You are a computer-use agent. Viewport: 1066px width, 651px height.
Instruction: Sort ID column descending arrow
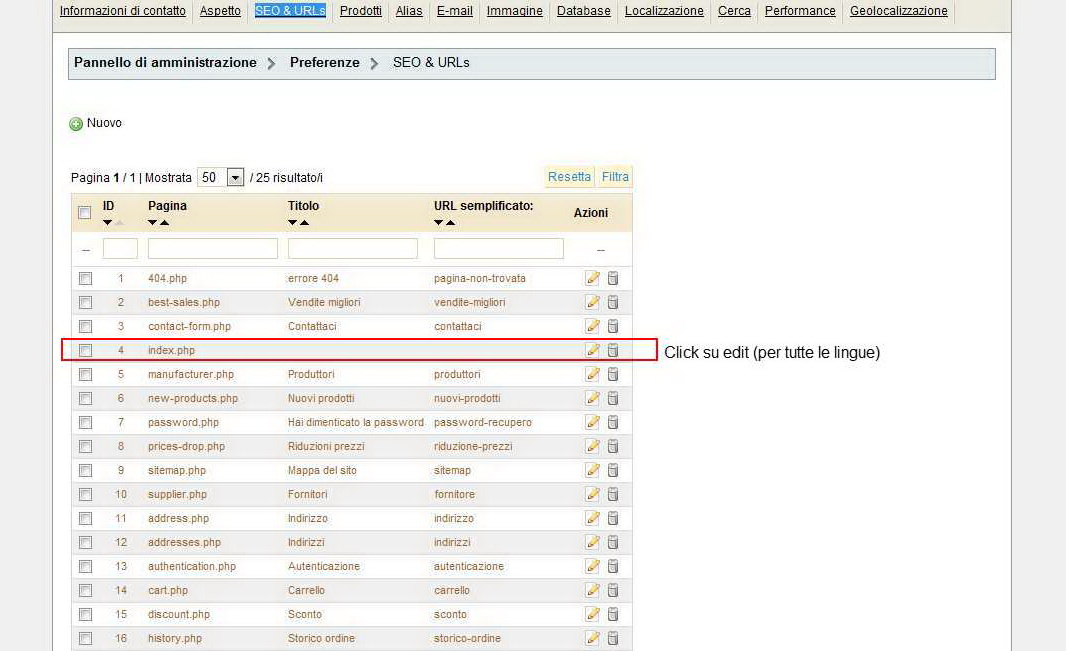107,222
